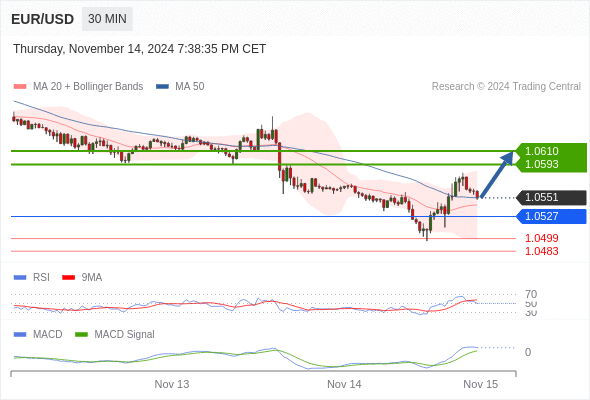Click the Nov 13 date axis label

(172, 384)
